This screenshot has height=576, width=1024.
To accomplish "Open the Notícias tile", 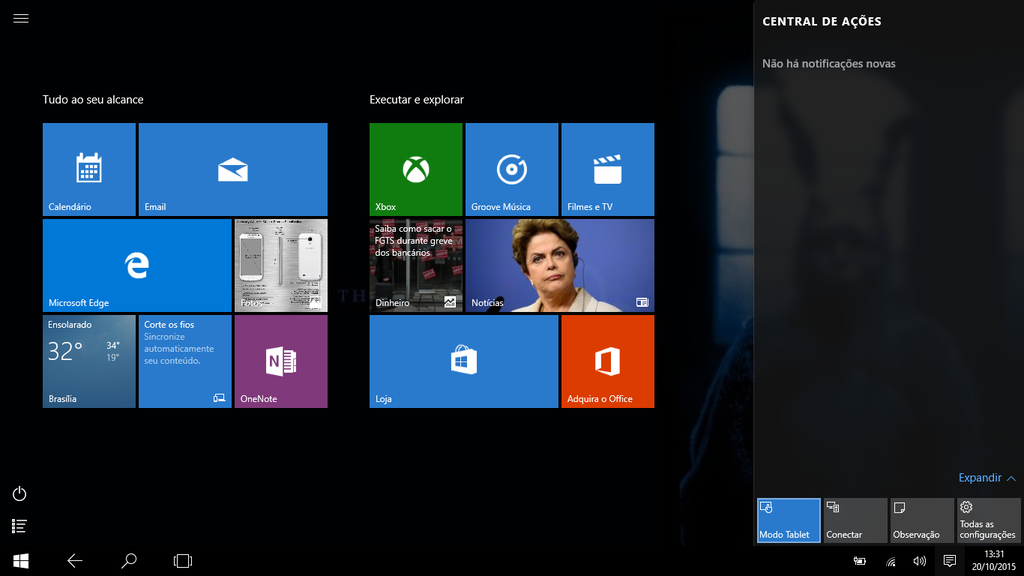I will (x=560, y=265).
